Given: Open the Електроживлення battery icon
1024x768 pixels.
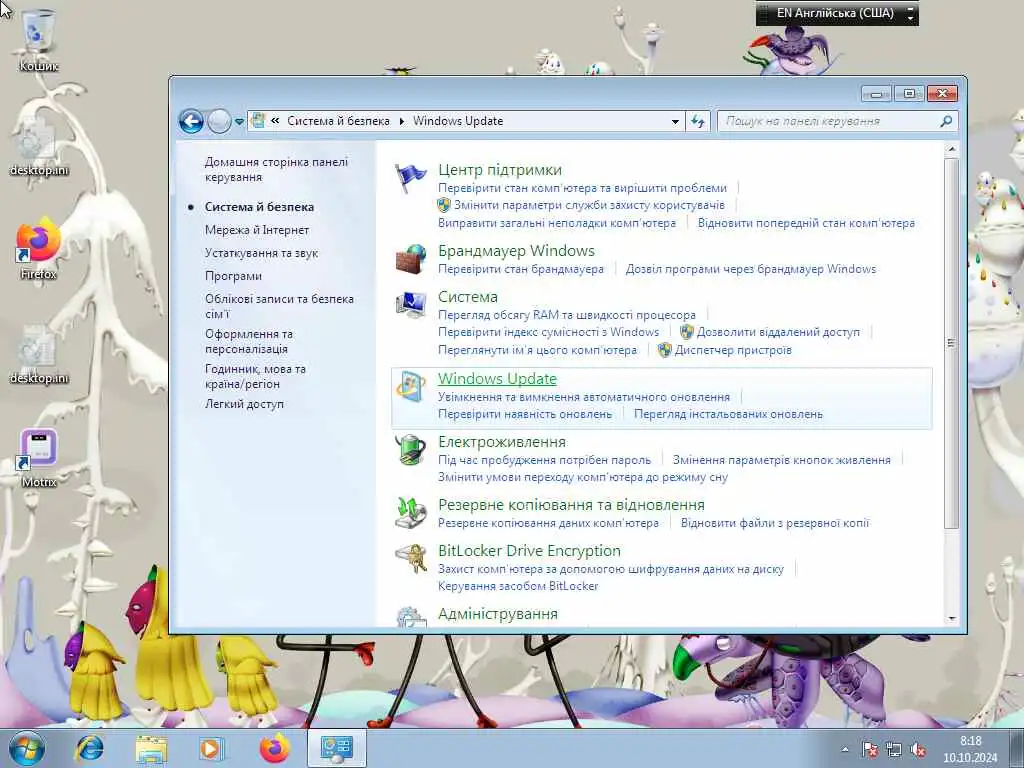Looking at the screenshot, I should (x=411, y=450).
